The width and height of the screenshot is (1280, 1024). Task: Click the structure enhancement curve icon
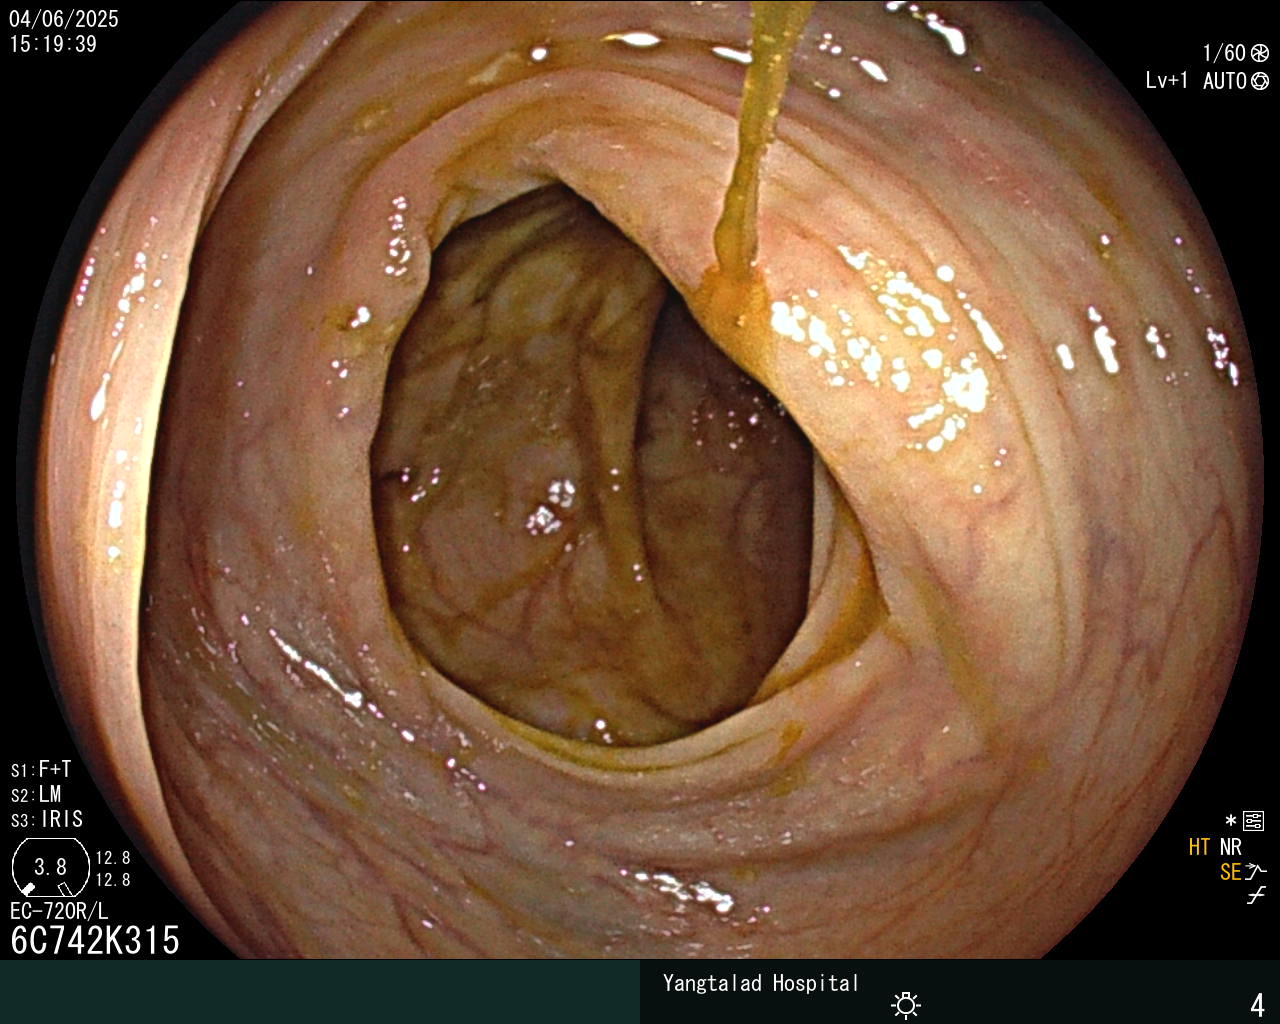pos(1256,871)
